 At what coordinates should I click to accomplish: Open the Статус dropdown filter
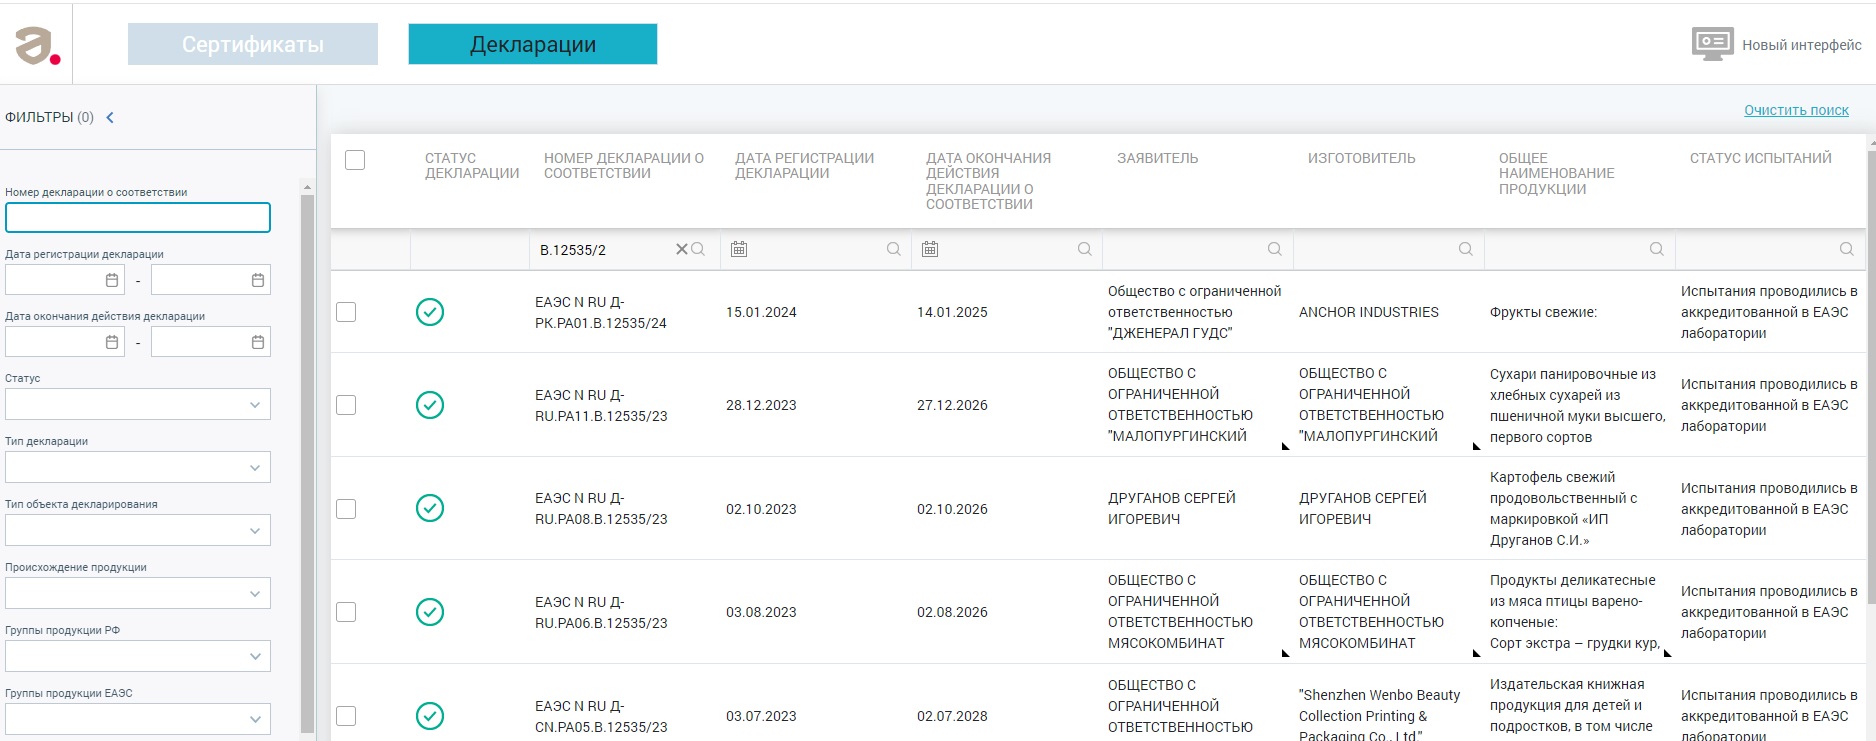point(138,404)
